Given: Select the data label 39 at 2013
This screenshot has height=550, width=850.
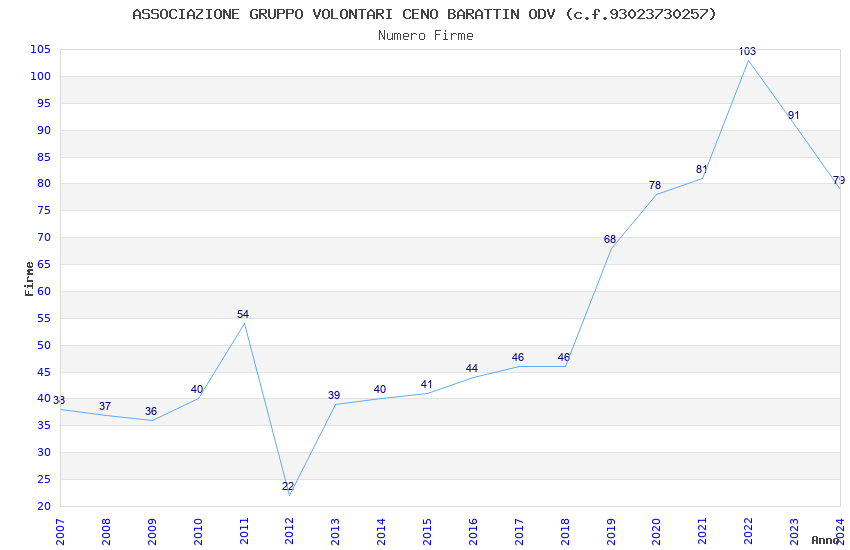Looking at the screenshot, I should [x=334, y=395].
